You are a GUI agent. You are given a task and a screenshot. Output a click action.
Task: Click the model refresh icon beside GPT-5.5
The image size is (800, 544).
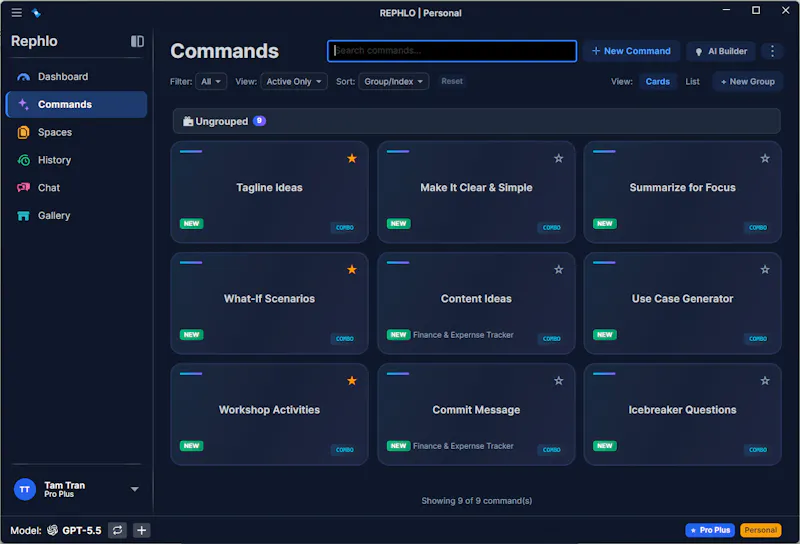[x=117, y=530]
